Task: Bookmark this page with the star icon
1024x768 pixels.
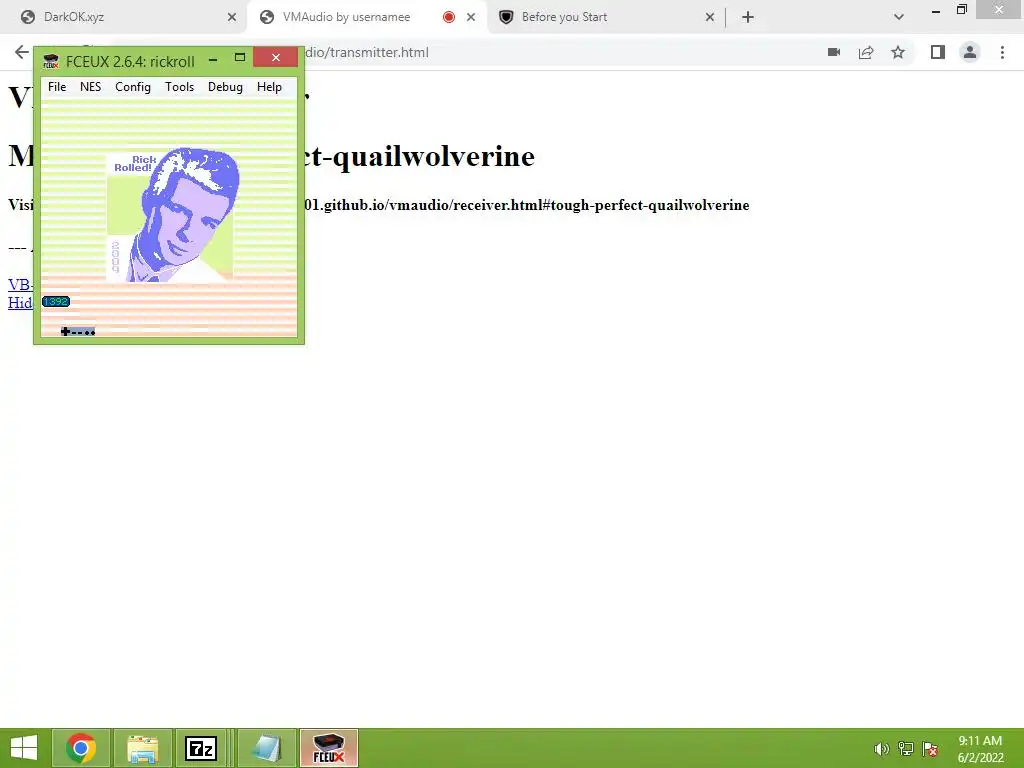Action: [x=898, y=52]
